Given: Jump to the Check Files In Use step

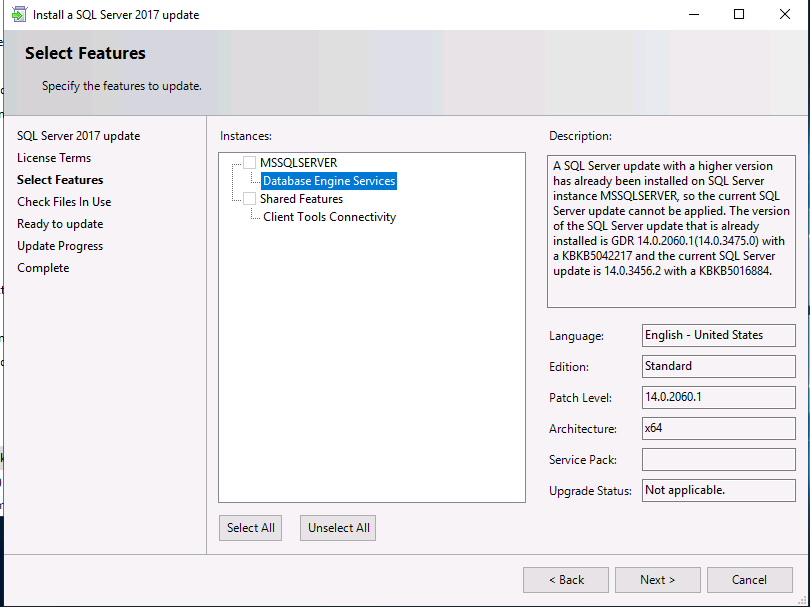Looking at the screenshot, I should [64, 202].
